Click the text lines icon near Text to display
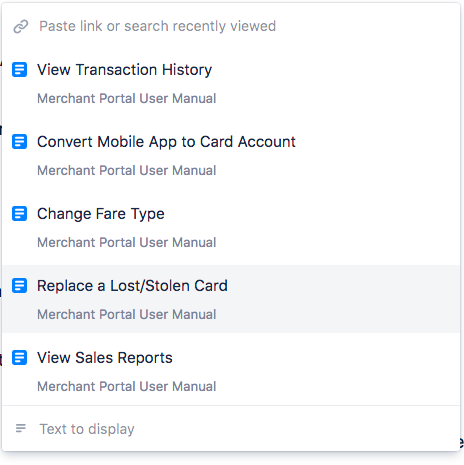 [21, 428]
